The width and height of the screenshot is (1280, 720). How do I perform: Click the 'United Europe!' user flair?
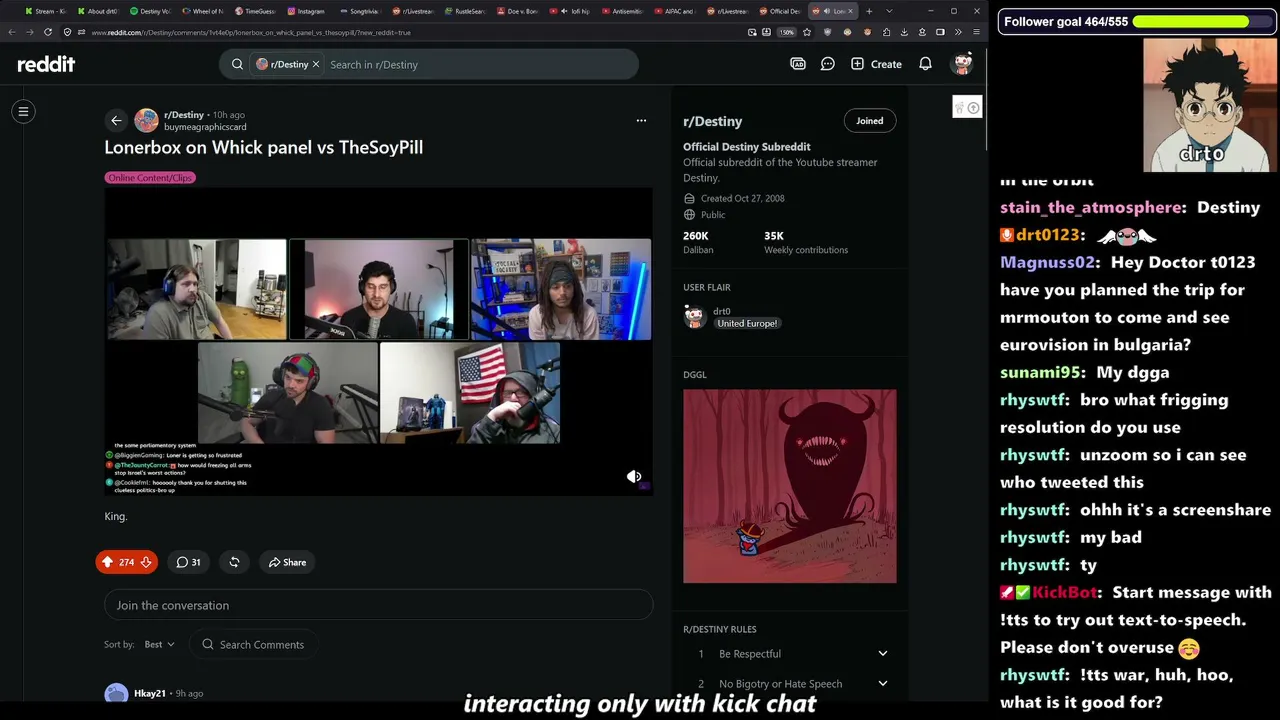click(x=747, y=323)
